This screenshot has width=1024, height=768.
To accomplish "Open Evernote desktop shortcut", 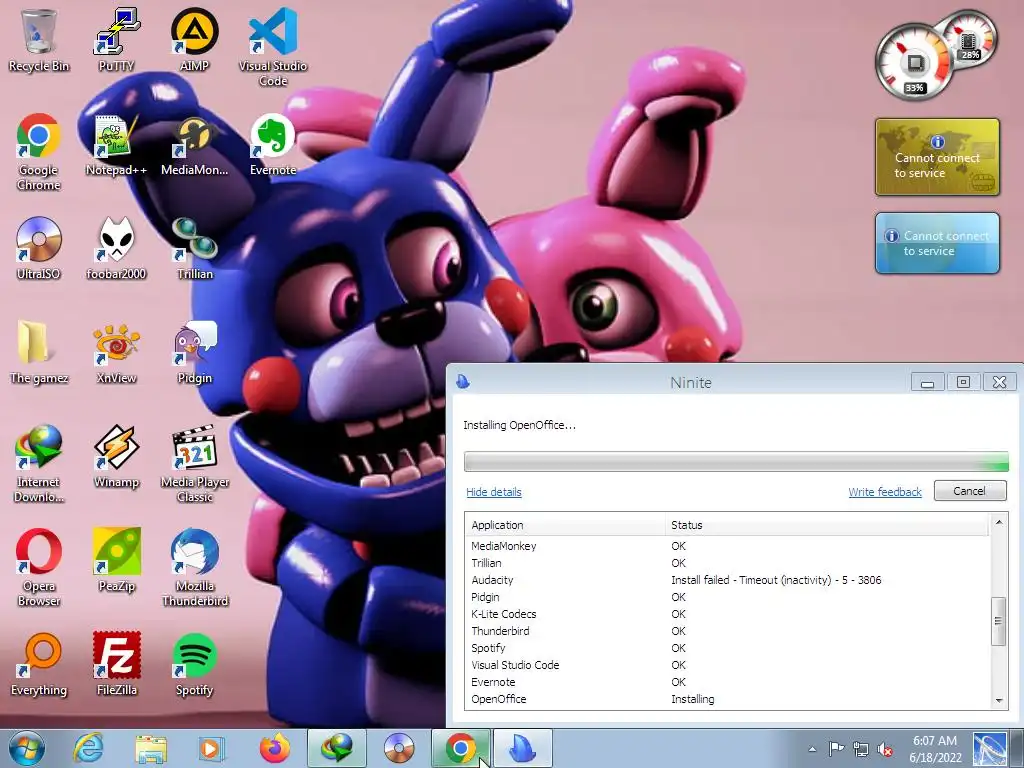I will click(x=273, y=145).
